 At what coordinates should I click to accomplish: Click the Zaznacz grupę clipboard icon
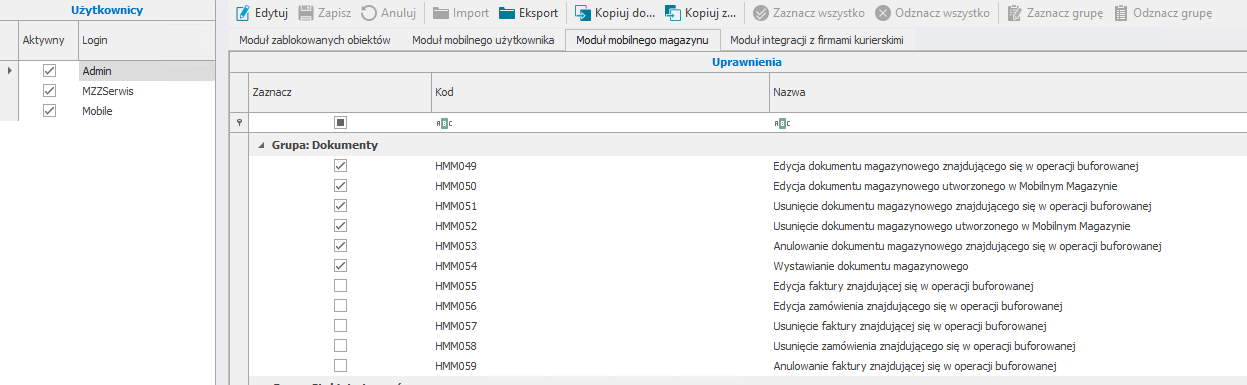click(1014, 14)
